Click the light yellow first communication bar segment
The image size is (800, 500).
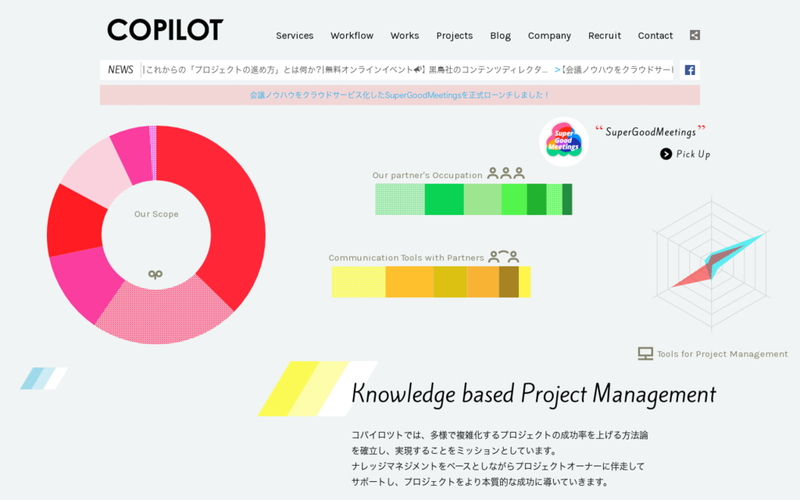point(358,282)
